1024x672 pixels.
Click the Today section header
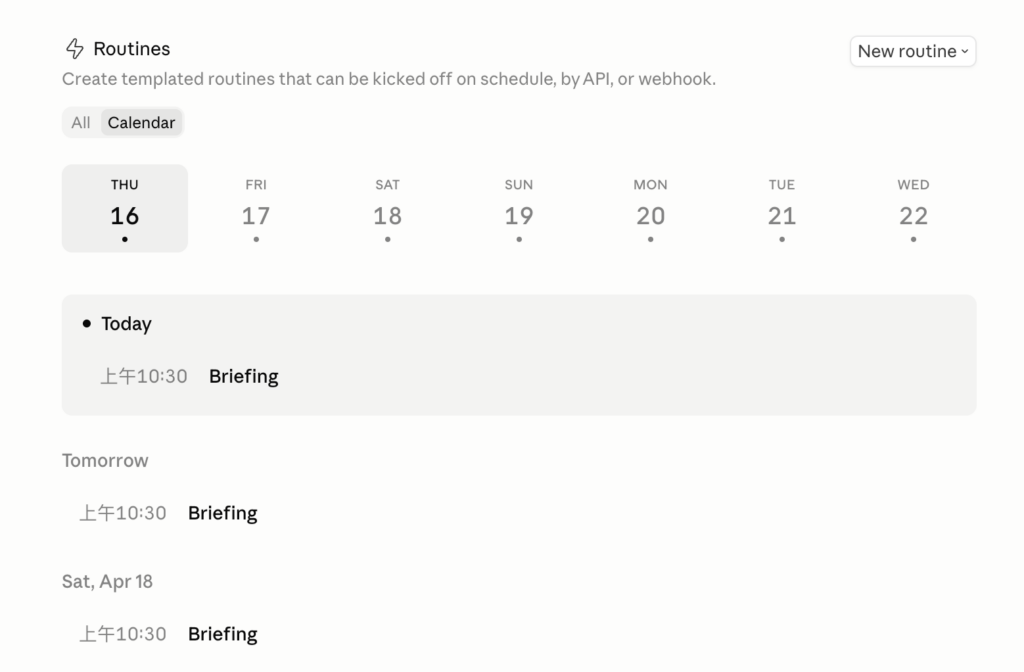coord(126,324)
